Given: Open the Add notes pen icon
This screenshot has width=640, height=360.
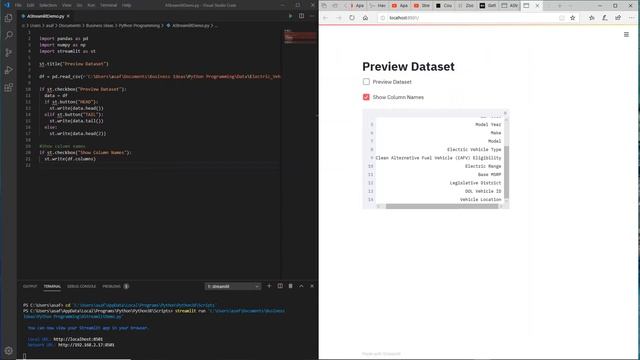Looking at the screenshot, I should pyautogui.click(x=605, y=18).
